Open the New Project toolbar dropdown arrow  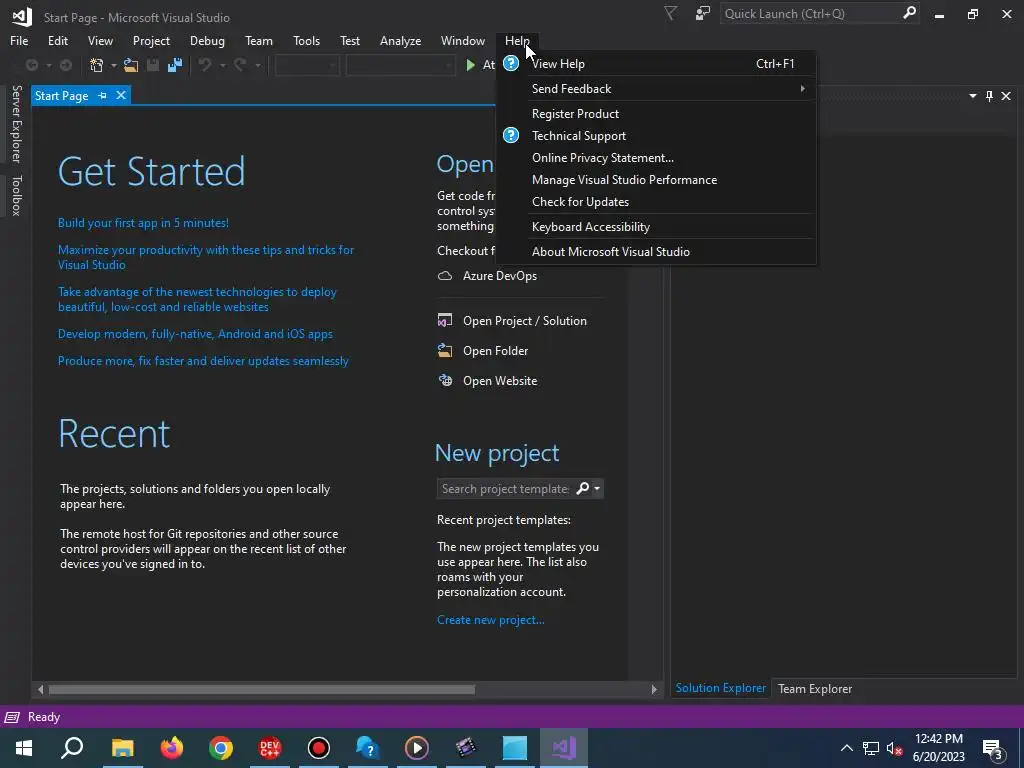(x=114, y=65)
